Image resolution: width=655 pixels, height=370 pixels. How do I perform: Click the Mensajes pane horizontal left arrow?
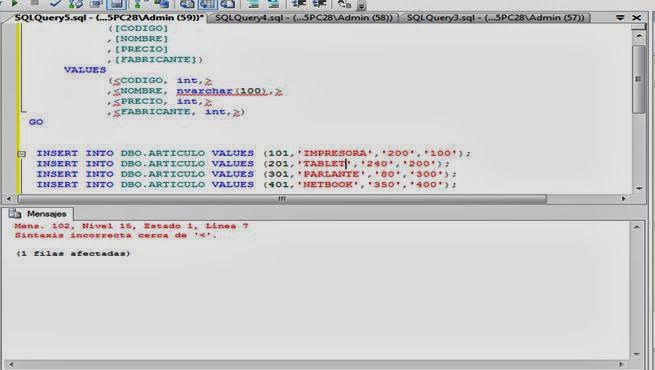tap(11, 365)
